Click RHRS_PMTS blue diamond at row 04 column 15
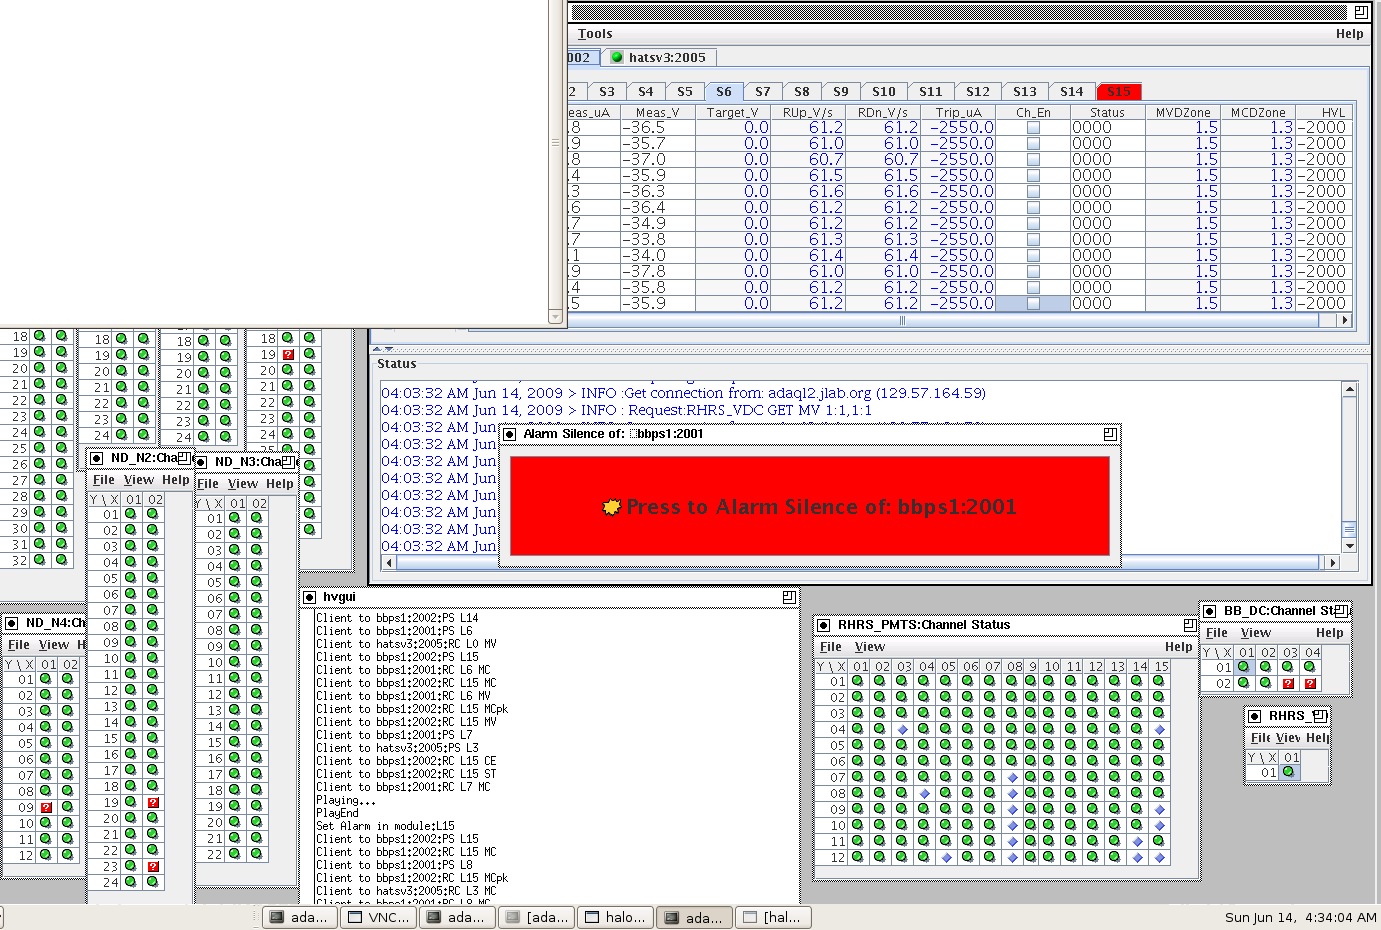The width and height of the screenshot is (1381, 930). tap(1159, 730)
